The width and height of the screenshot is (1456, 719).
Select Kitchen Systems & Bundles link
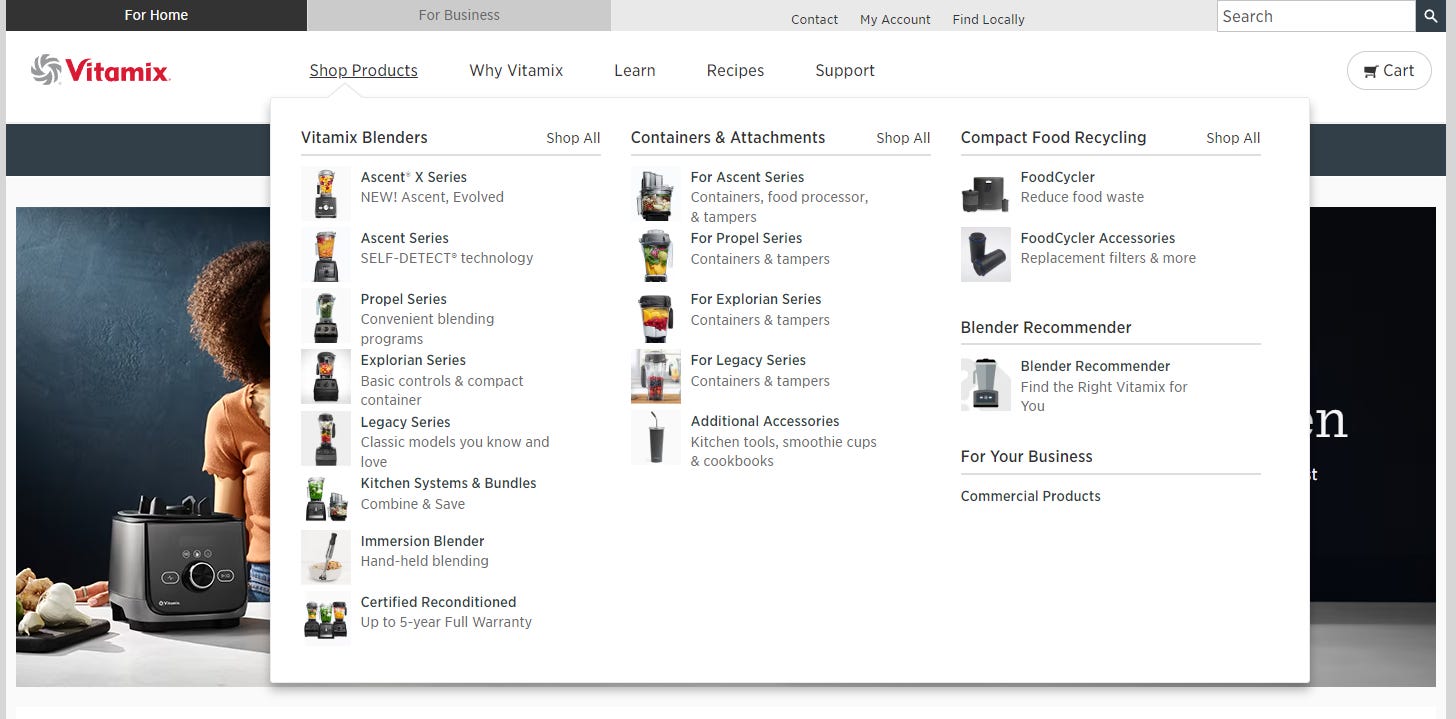coord(448,483)
